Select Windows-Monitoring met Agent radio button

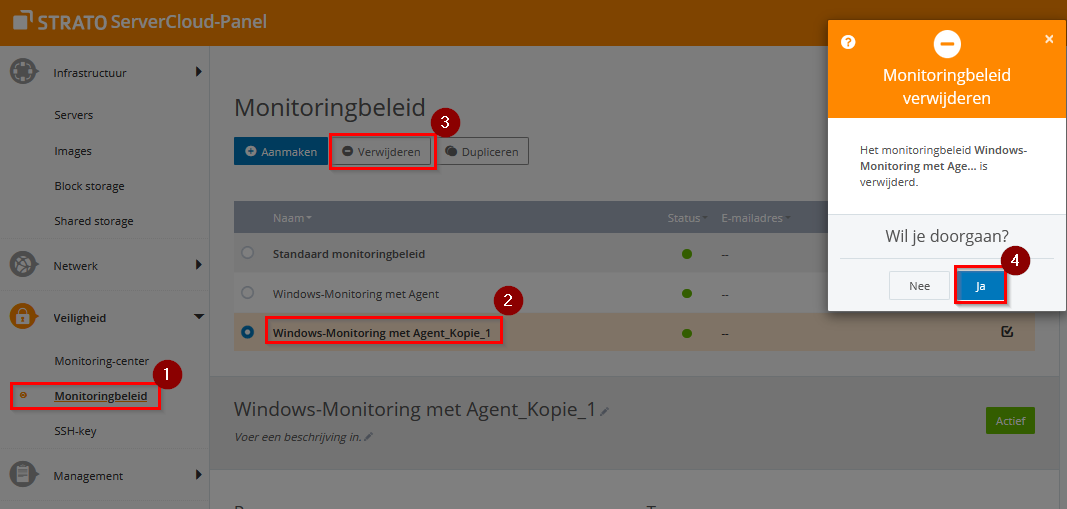[248, 293]
